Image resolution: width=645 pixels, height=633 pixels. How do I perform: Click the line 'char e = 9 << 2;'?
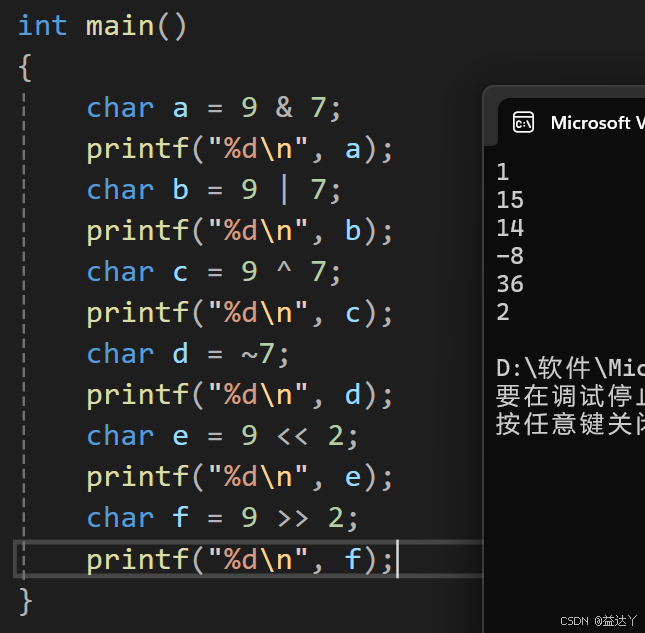(222, 436)
